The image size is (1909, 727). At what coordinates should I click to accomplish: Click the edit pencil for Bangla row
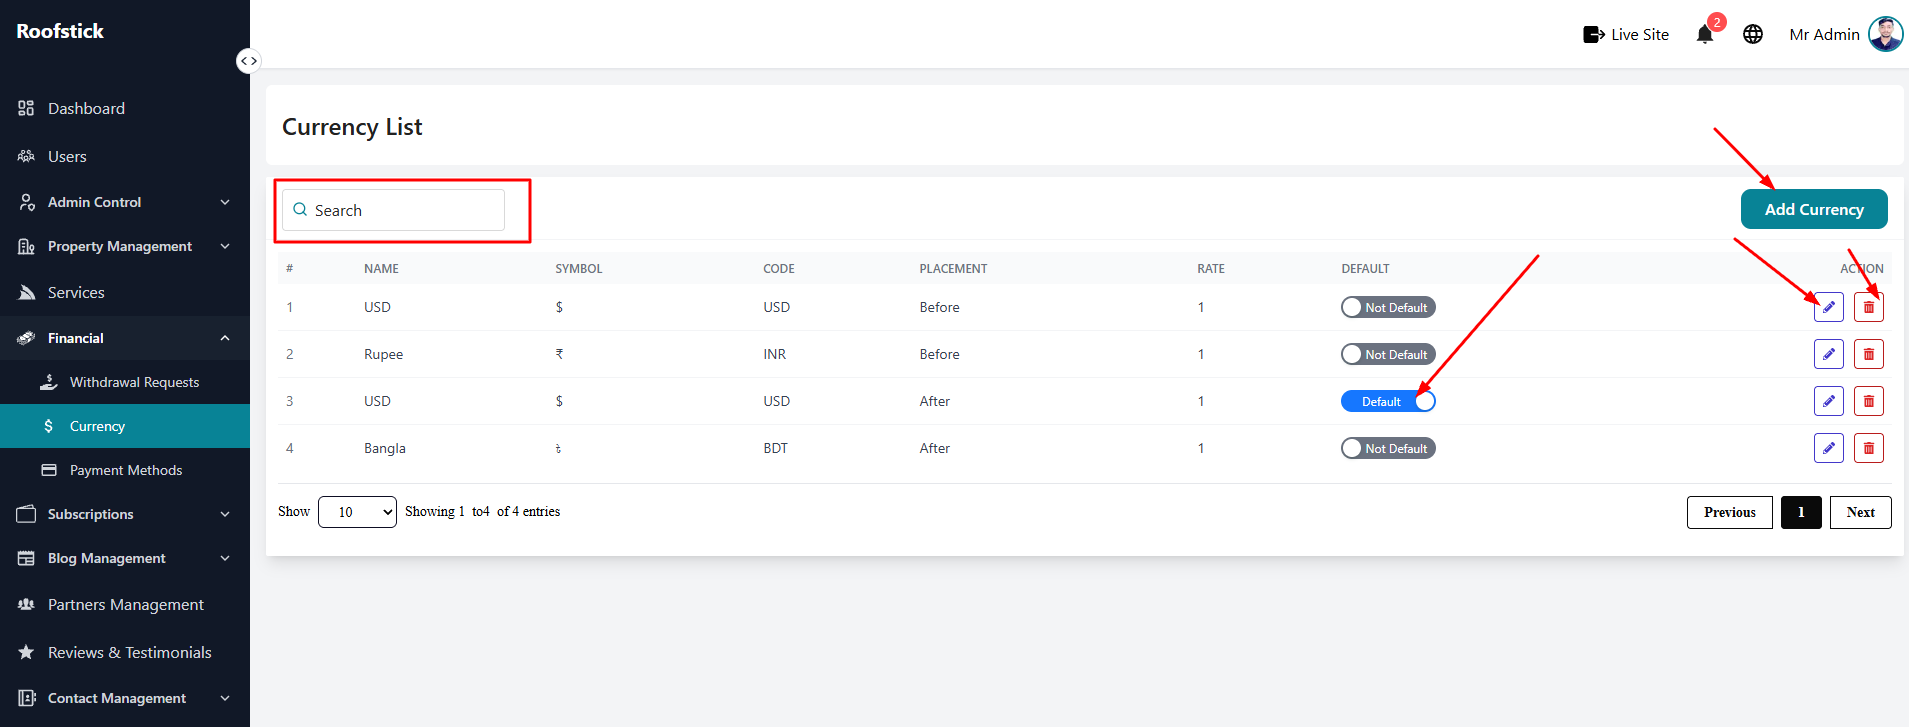tap(1829, 448)
